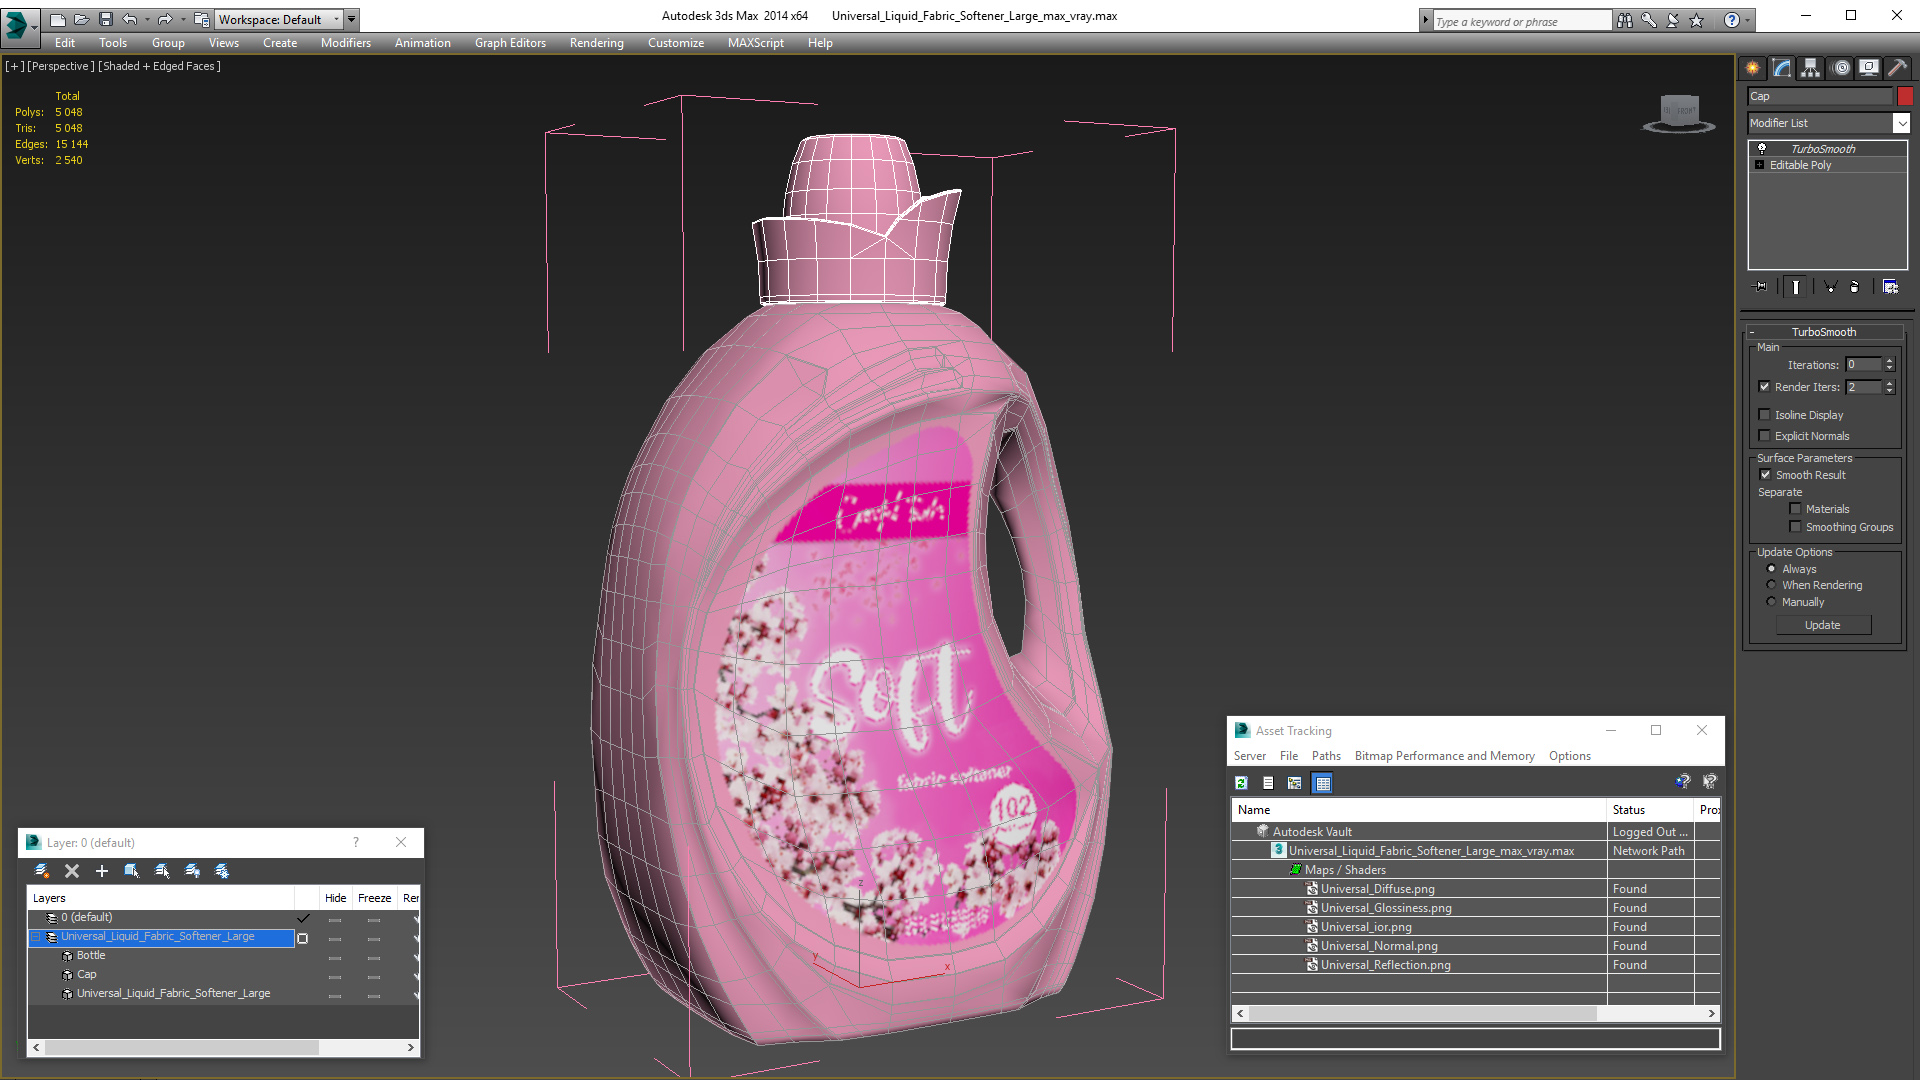The width and height of the screenshot is (1920, 1080).
Task: Toggle Smooth Result checkbox
Action: click(1765, 475)
